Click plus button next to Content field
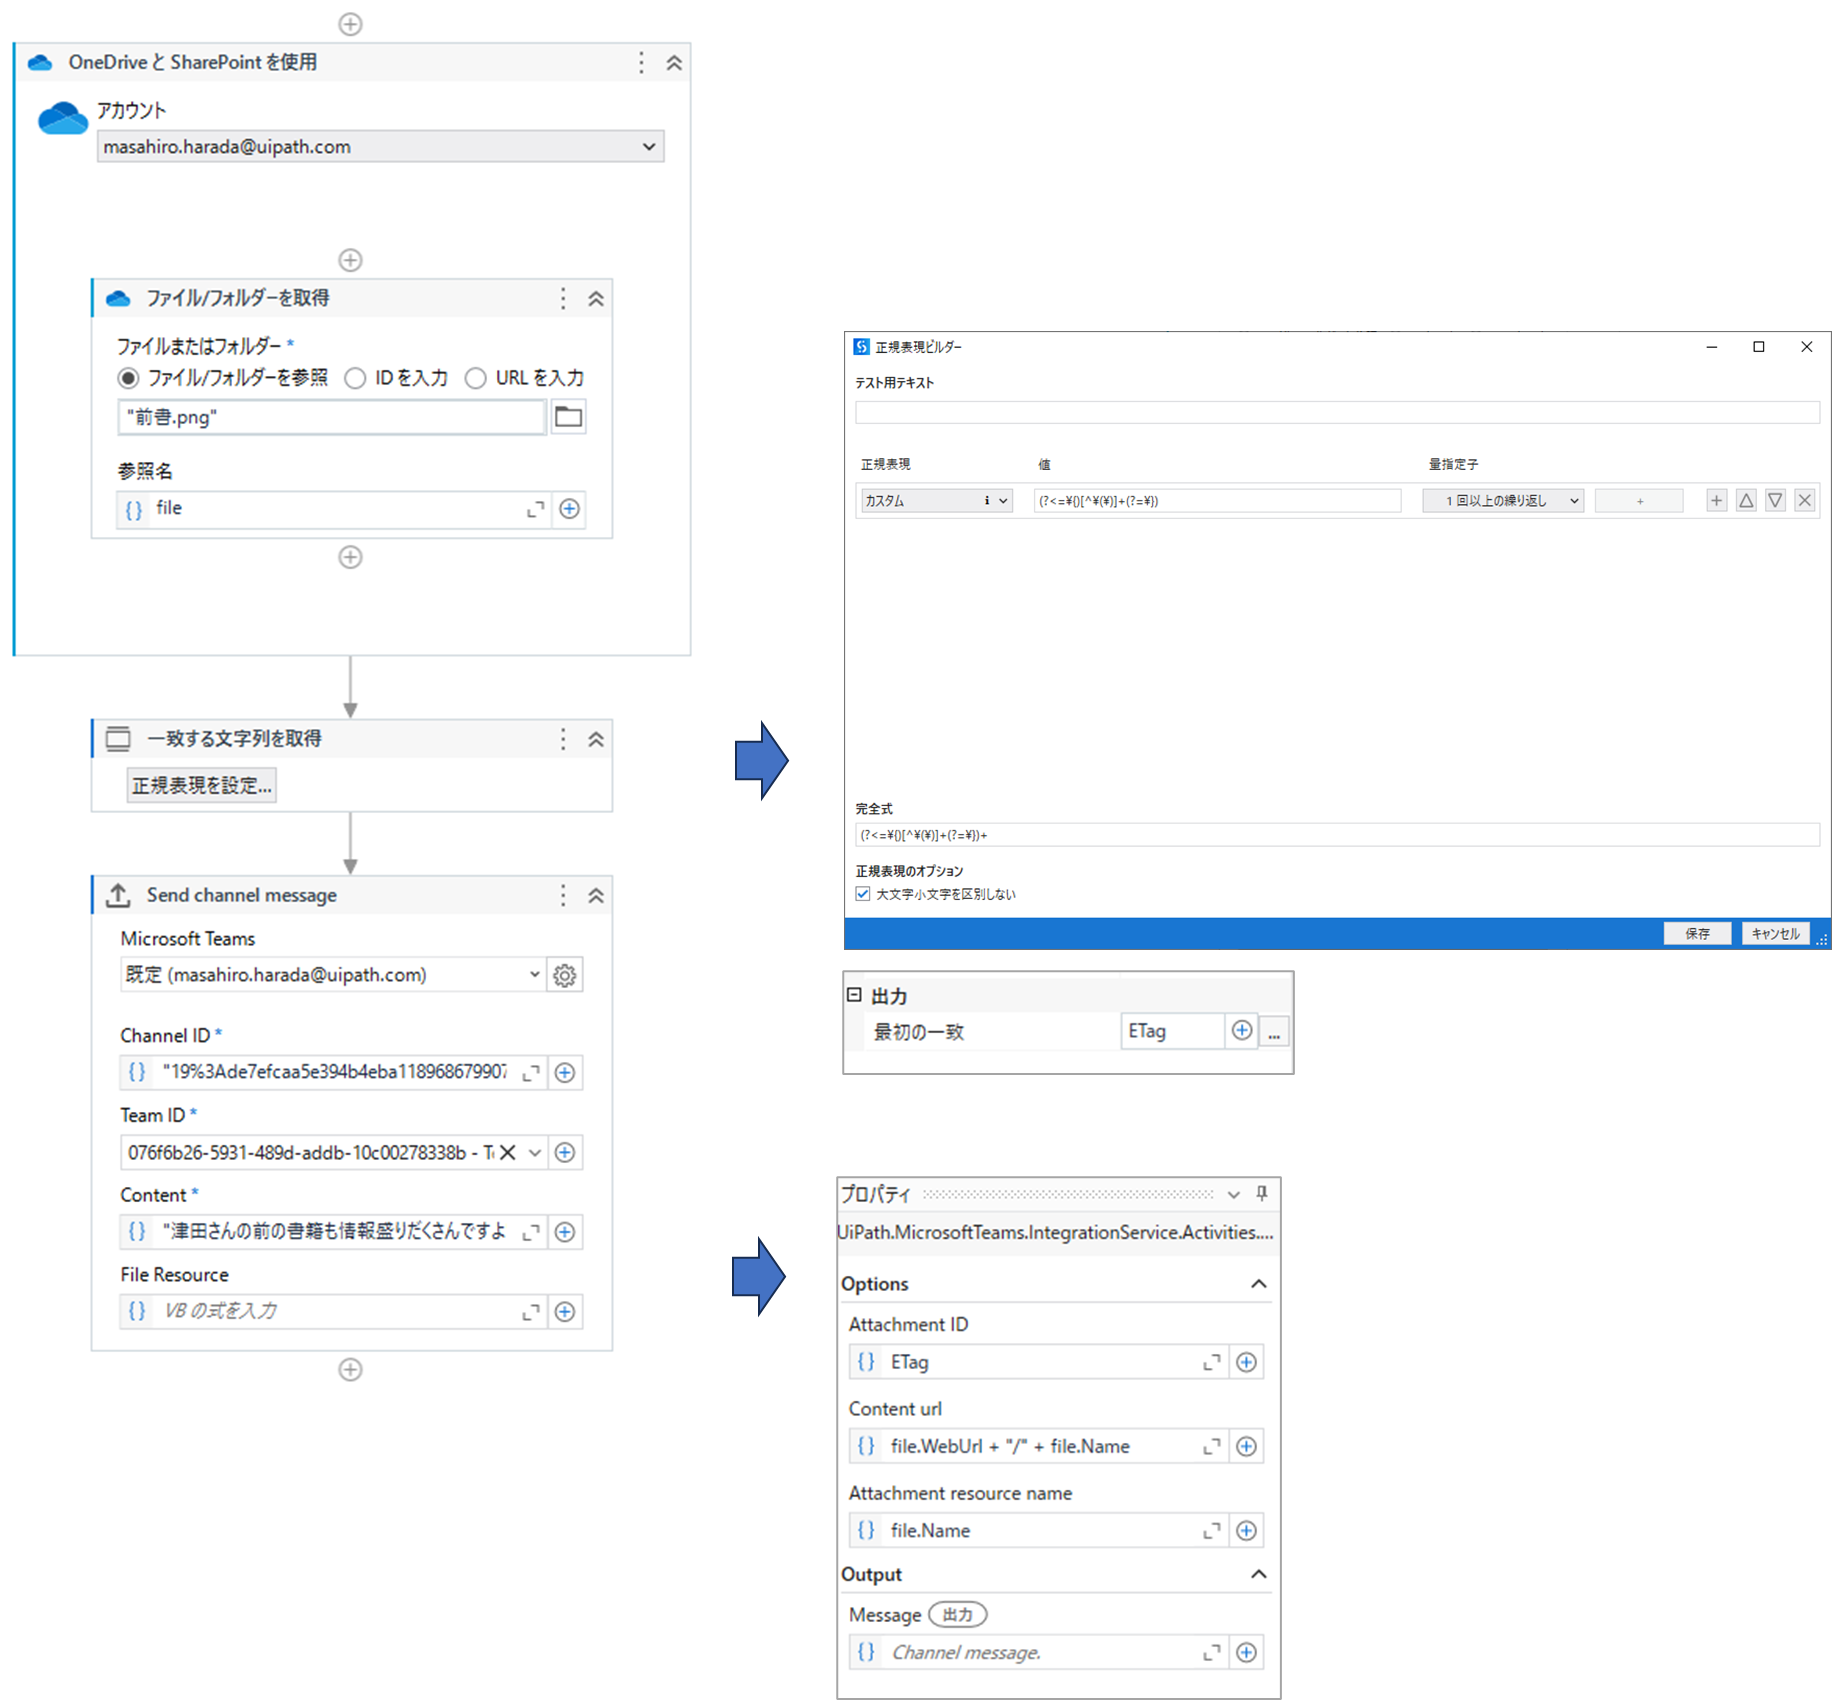Viewport: 1832px width, 1700px height. click(x=565, y=1232)
